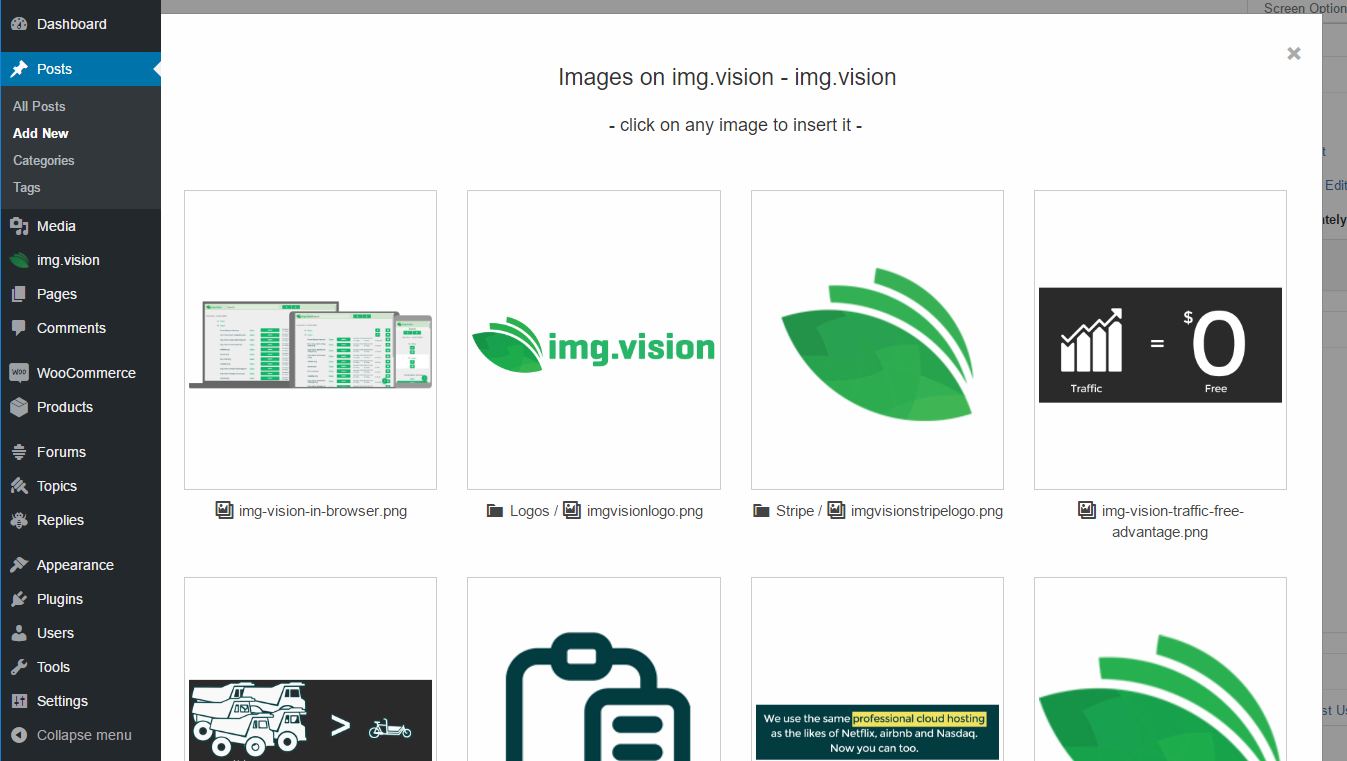Open the img.vision menu item
Viewport: 1347px width, 761px height.
[x=80, y=260]
